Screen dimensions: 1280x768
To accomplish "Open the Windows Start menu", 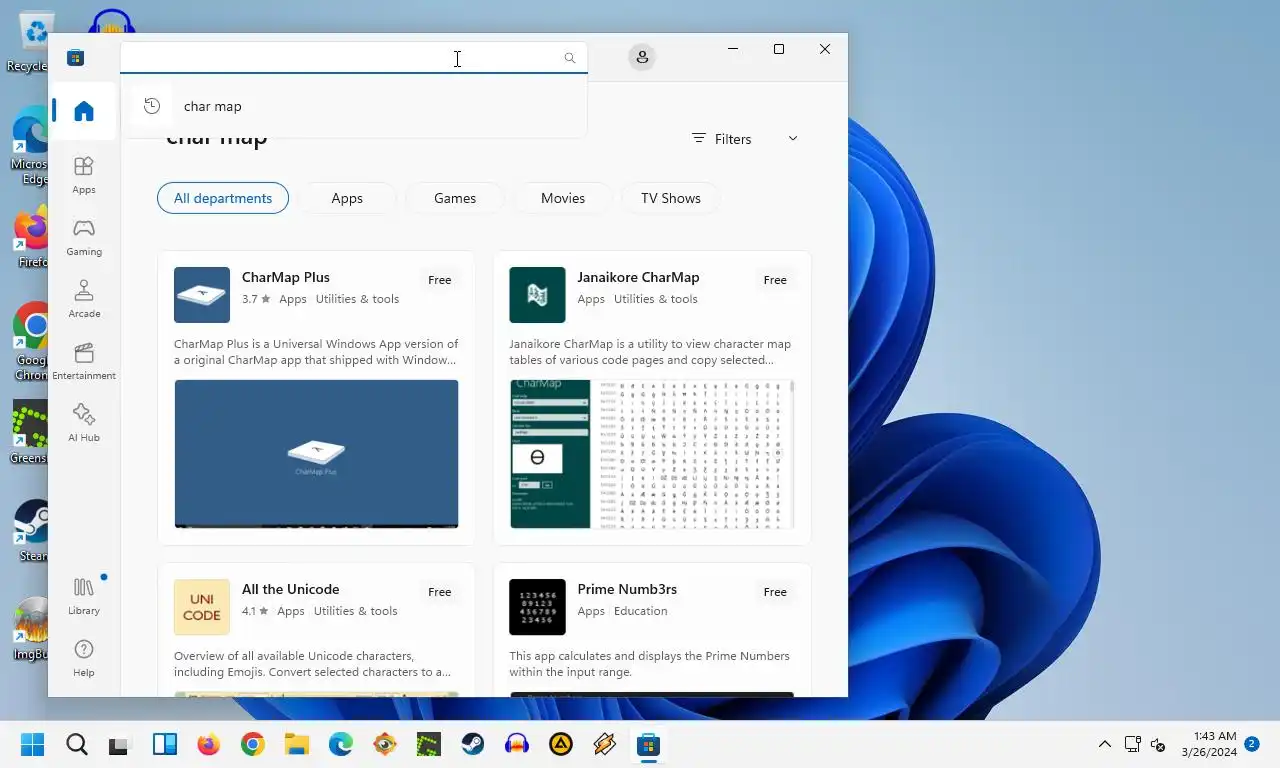I will [x=33, y=744].
